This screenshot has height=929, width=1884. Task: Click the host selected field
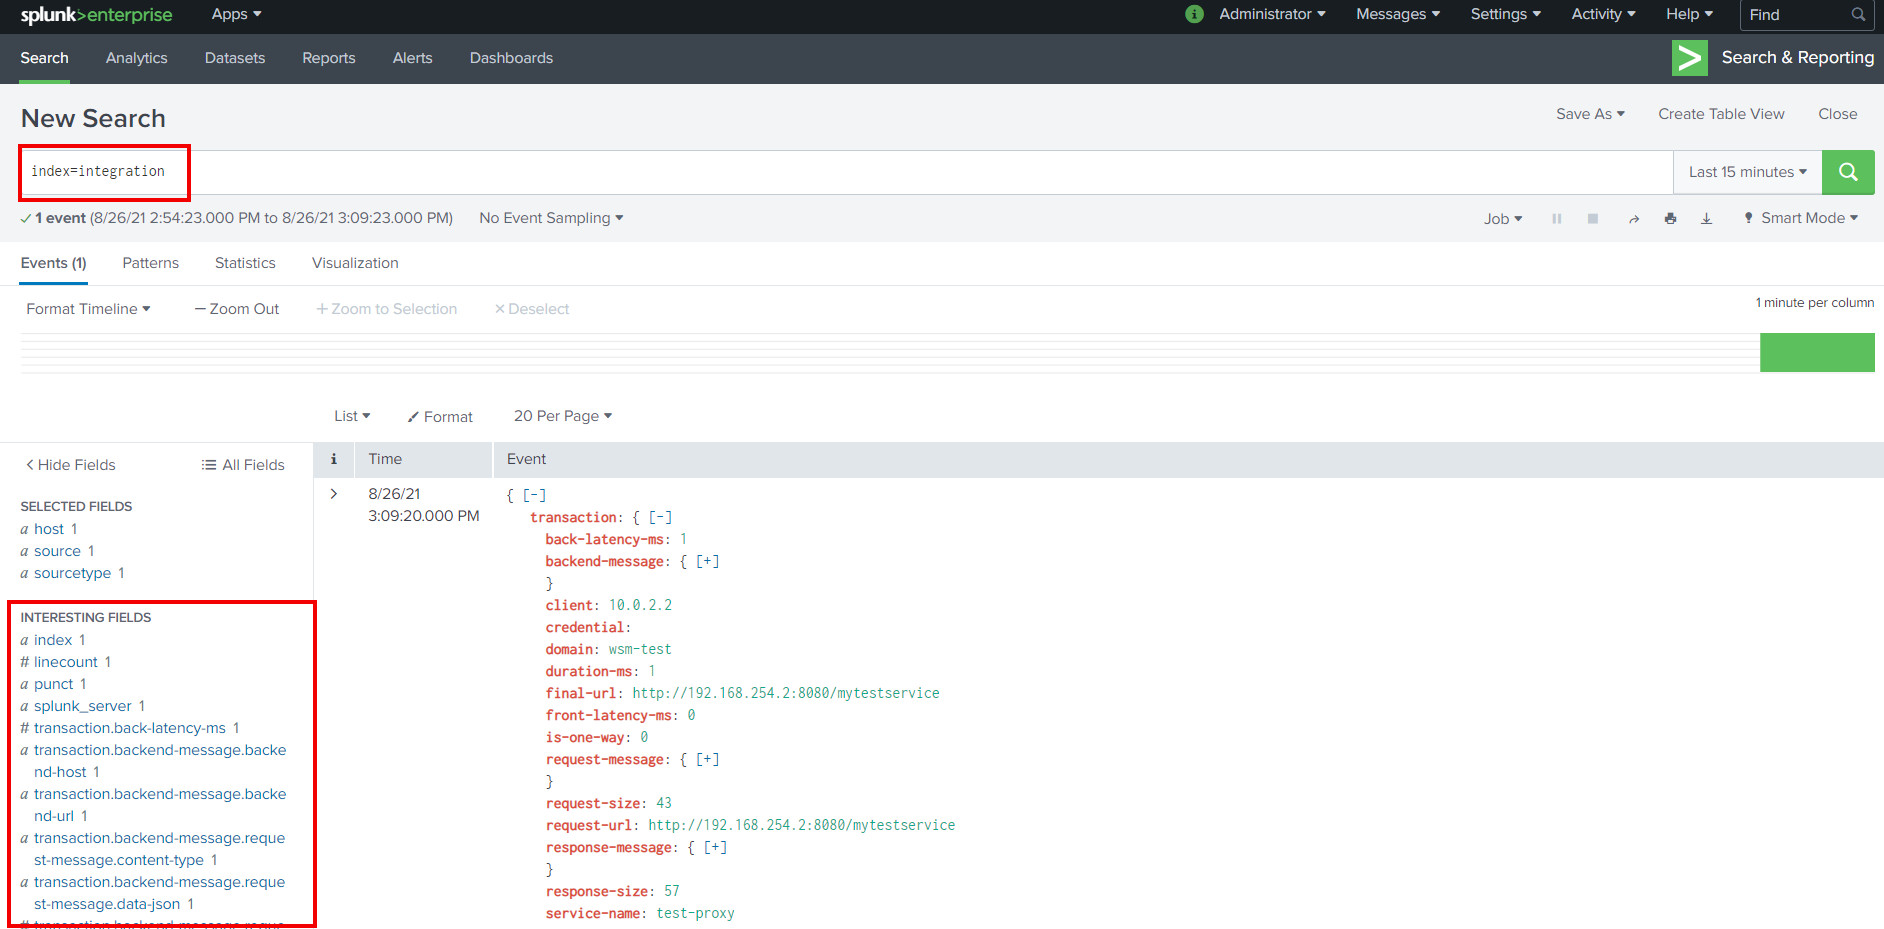[x=49, y=529]
